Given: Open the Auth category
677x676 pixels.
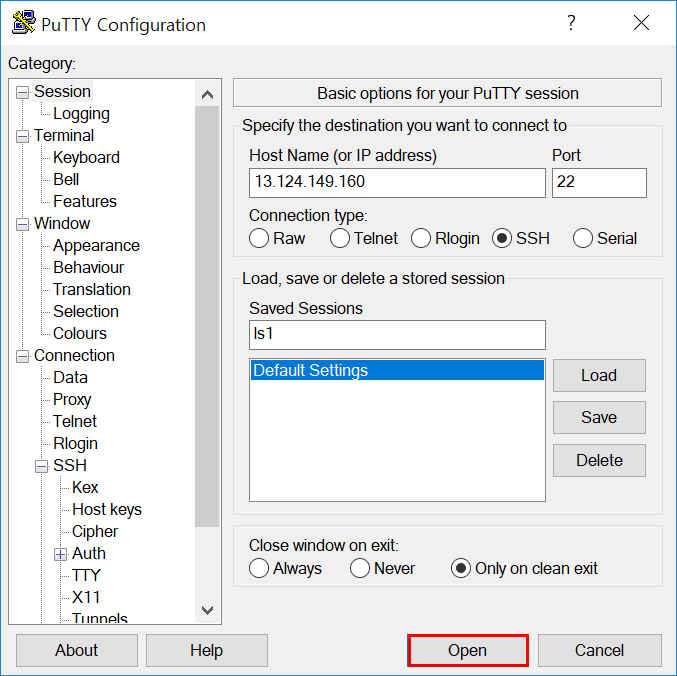Looking at the screenshot, I should click(89, 554).
